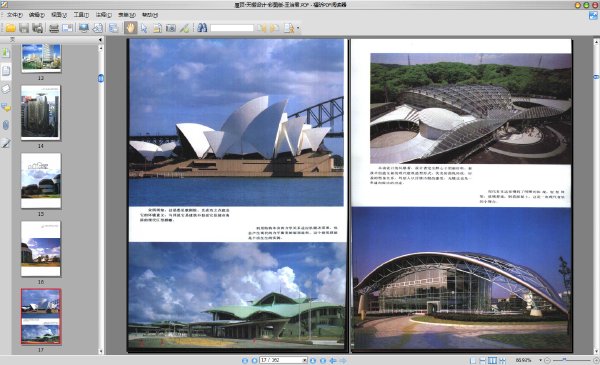Viewport: 600px width, 365px height.
Task: Open the second menu in the menu bar
Action: coord(37,15)
